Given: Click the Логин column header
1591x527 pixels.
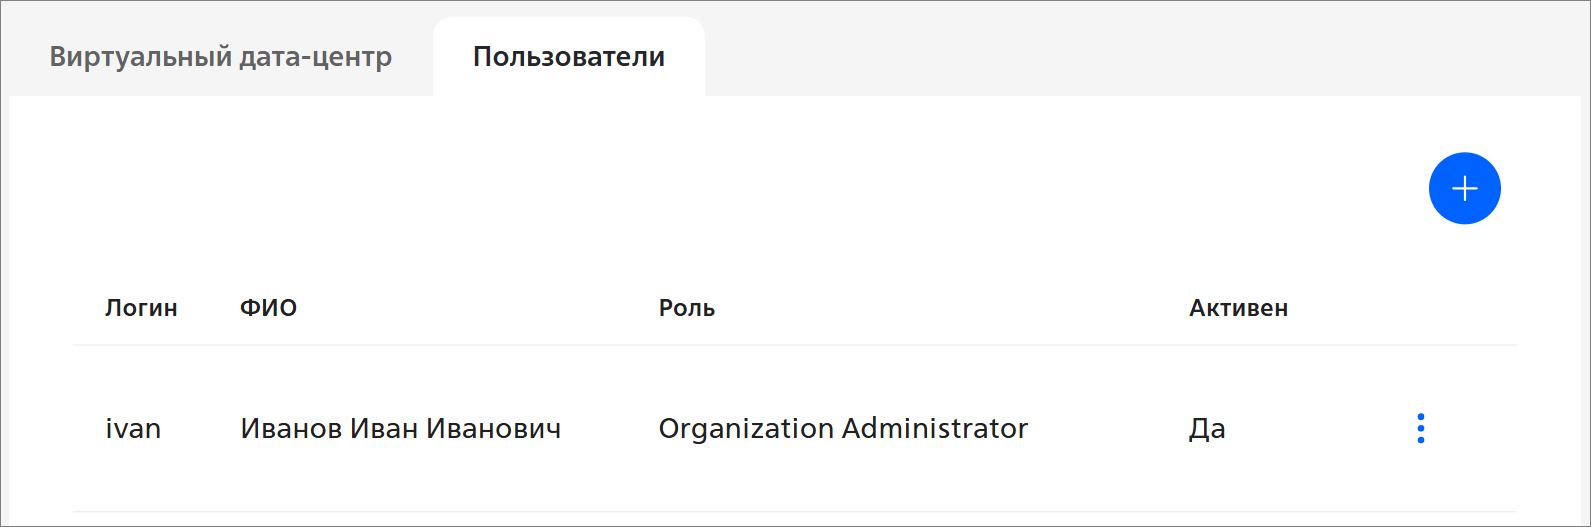Looking at the screenshot, I should pyautogui.click(x=141, y=308).
